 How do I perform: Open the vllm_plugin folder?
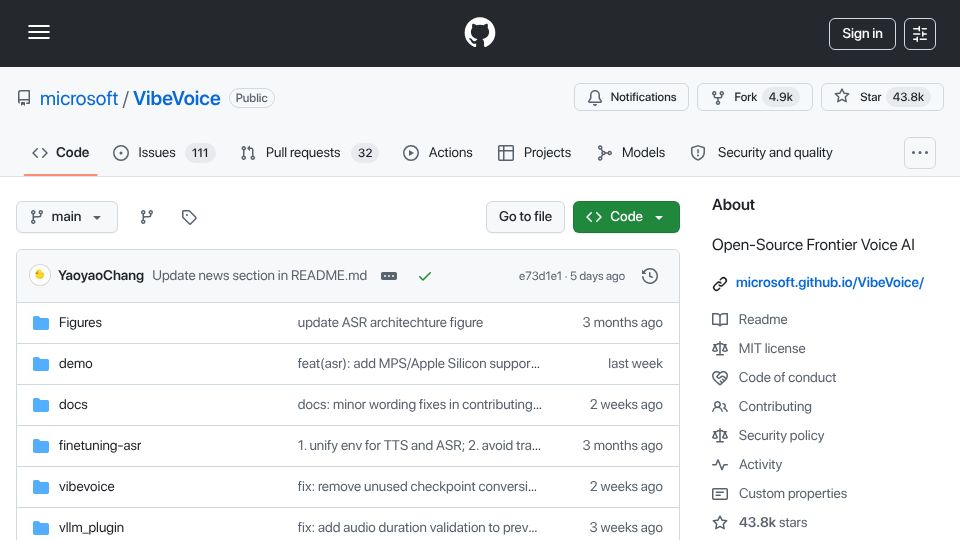(x=91, y=528)
